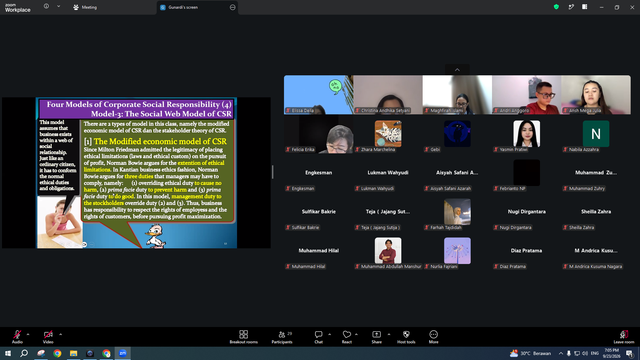640x360 pixels.
Task: Open the first Chrome icon in taskbar
Action: coord(57,353)
